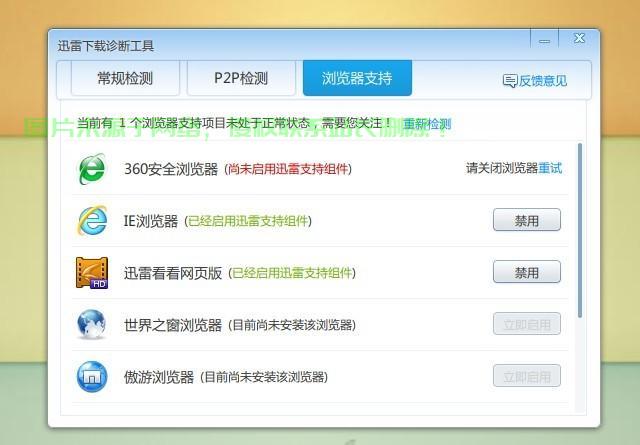Click the 尚未启用迅雷支持组件 red status text
The width and height of the screenshot is (640, 445).
[x=288, y=169]
